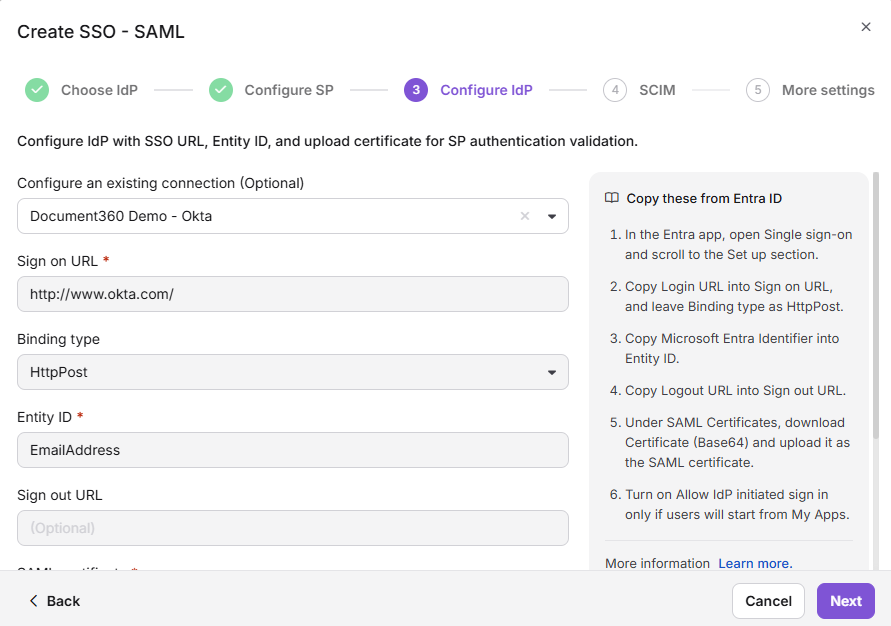Screen dimensions: 891x626
Task: Expand the existing connection dropdown arrow
Action: pyautogui.click(x=552, y=216)
